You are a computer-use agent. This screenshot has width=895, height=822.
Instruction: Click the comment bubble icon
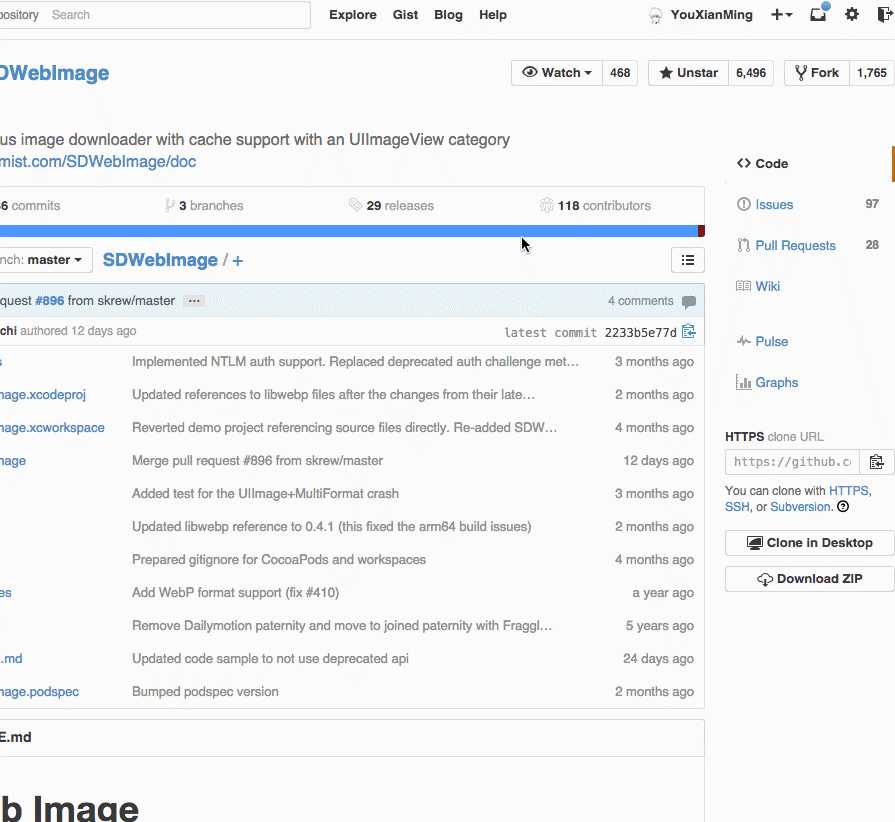(689, 301)
